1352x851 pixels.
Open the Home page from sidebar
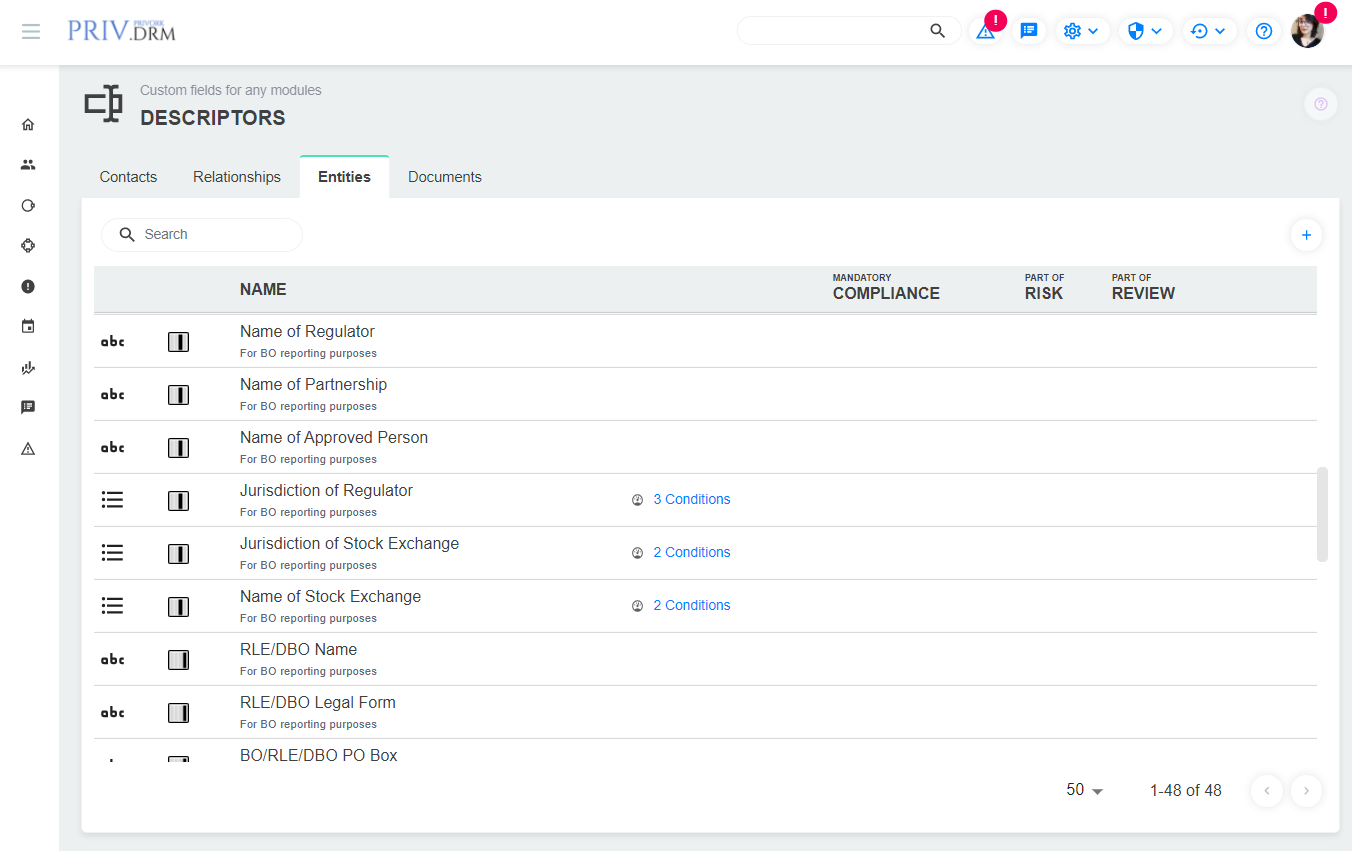pos(28,125)
